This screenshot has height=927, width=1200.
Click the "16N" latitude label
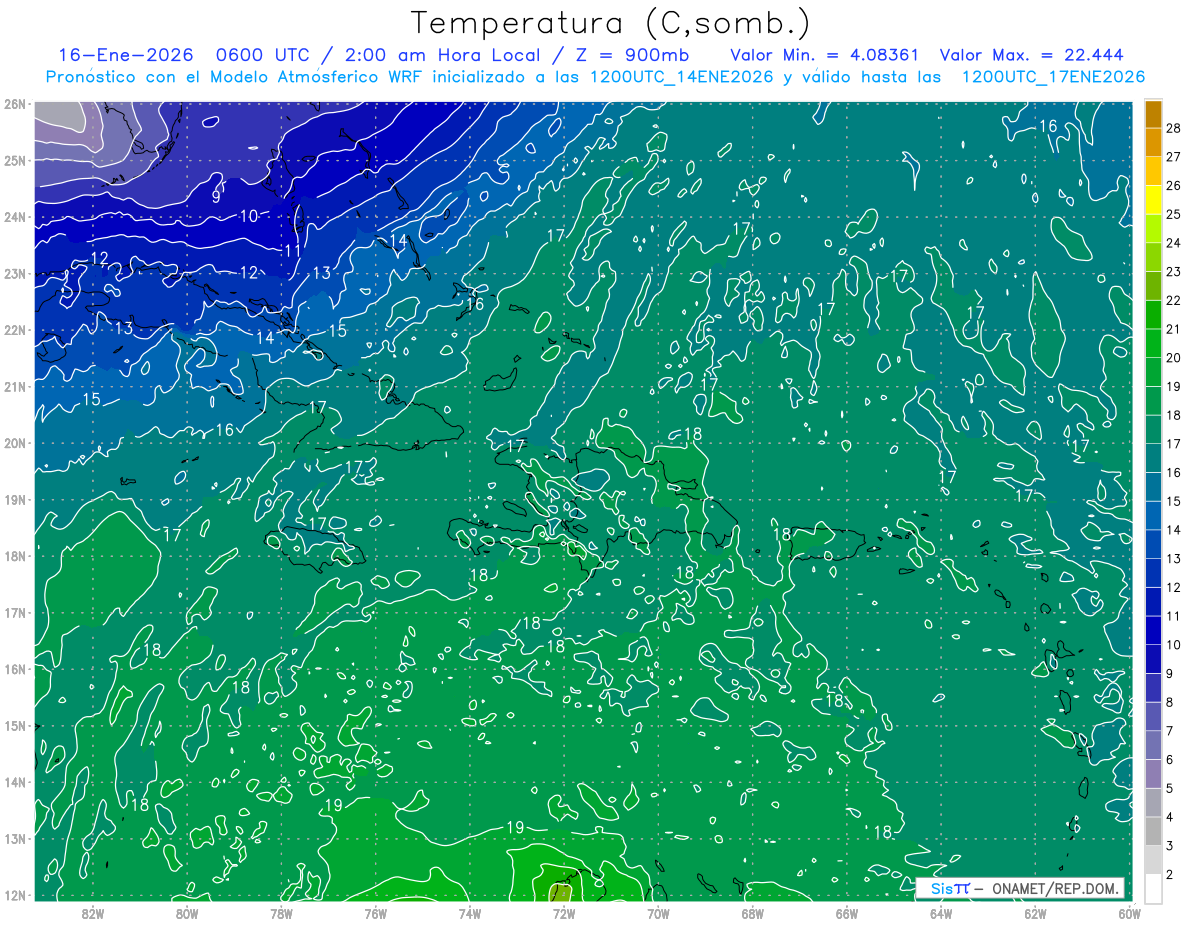15,669
